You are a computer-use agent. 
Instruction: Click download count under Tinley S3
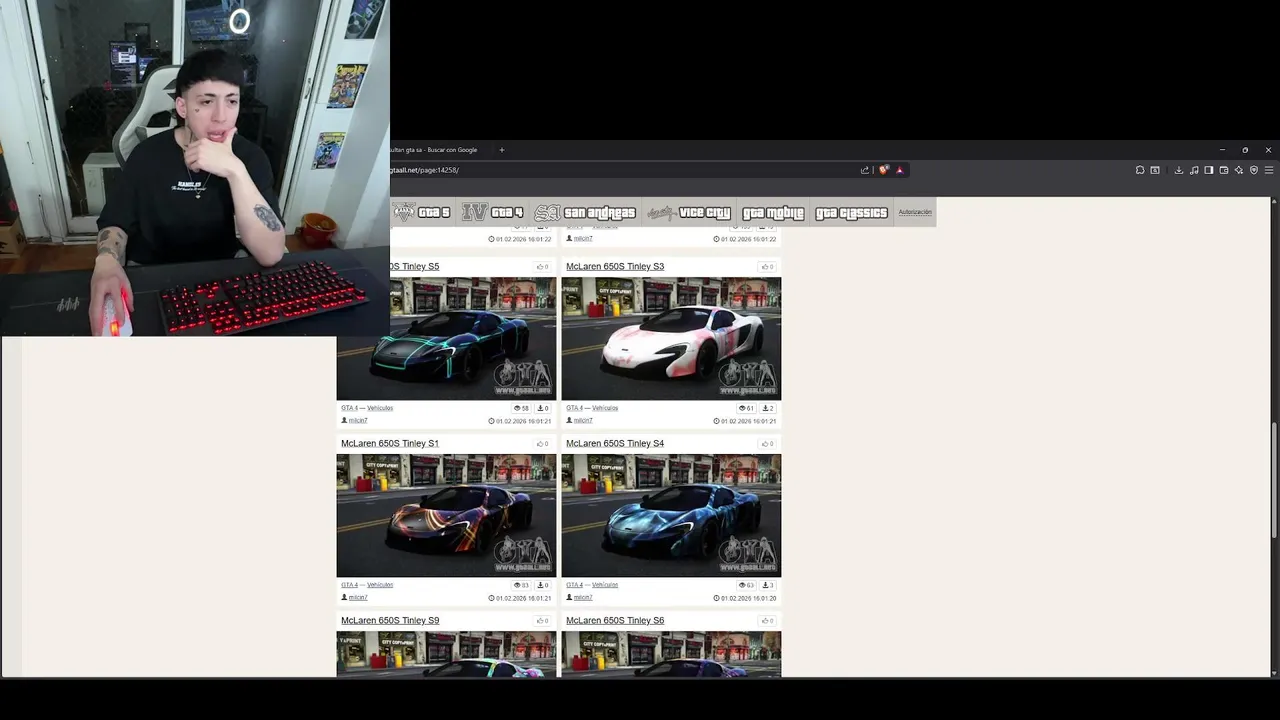pyautogui.click(x=767, y=408)
